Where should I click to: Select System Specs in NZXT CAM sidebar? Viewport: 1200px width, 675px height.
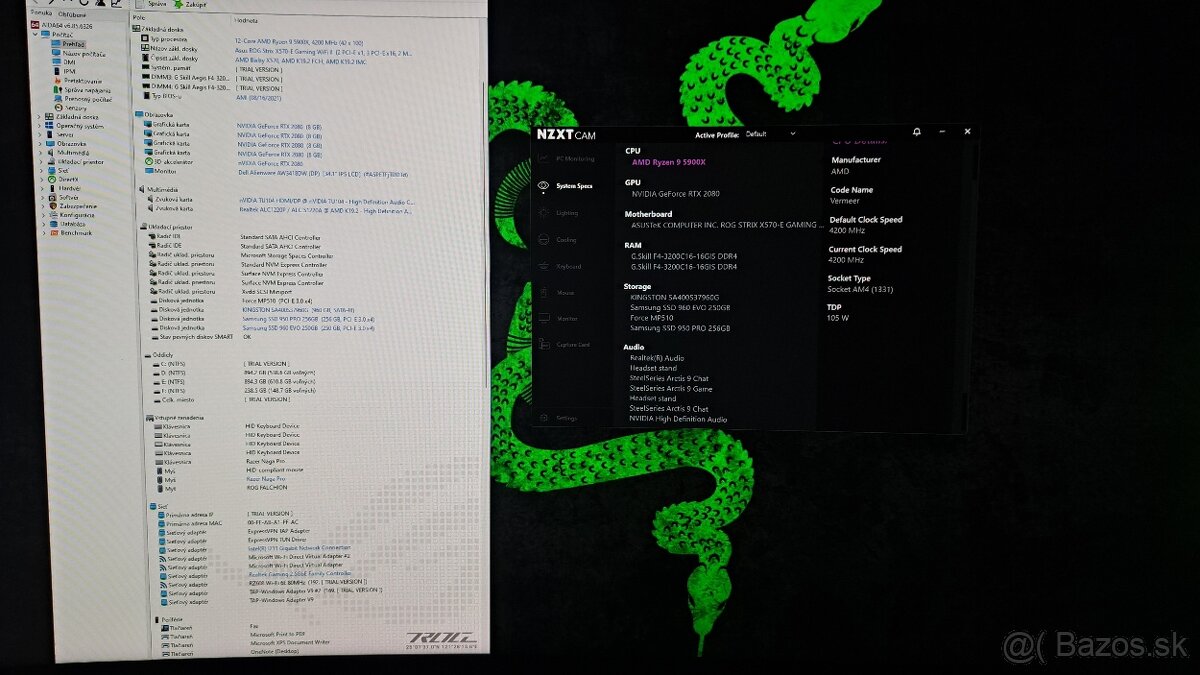coord(566,186)
